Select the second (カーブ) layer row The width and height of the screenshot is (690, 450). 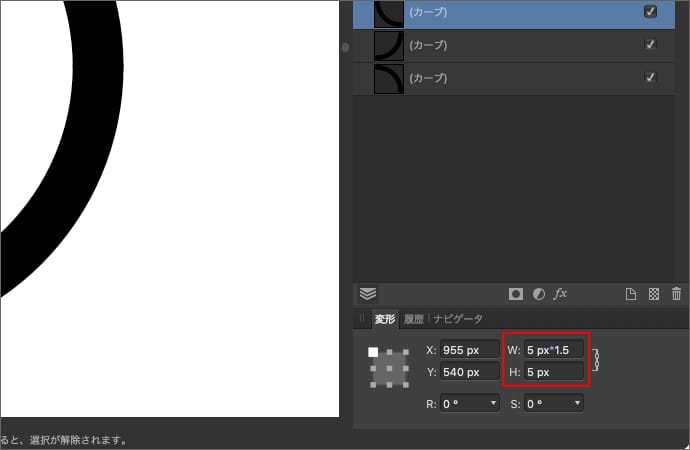click(500, 45)
